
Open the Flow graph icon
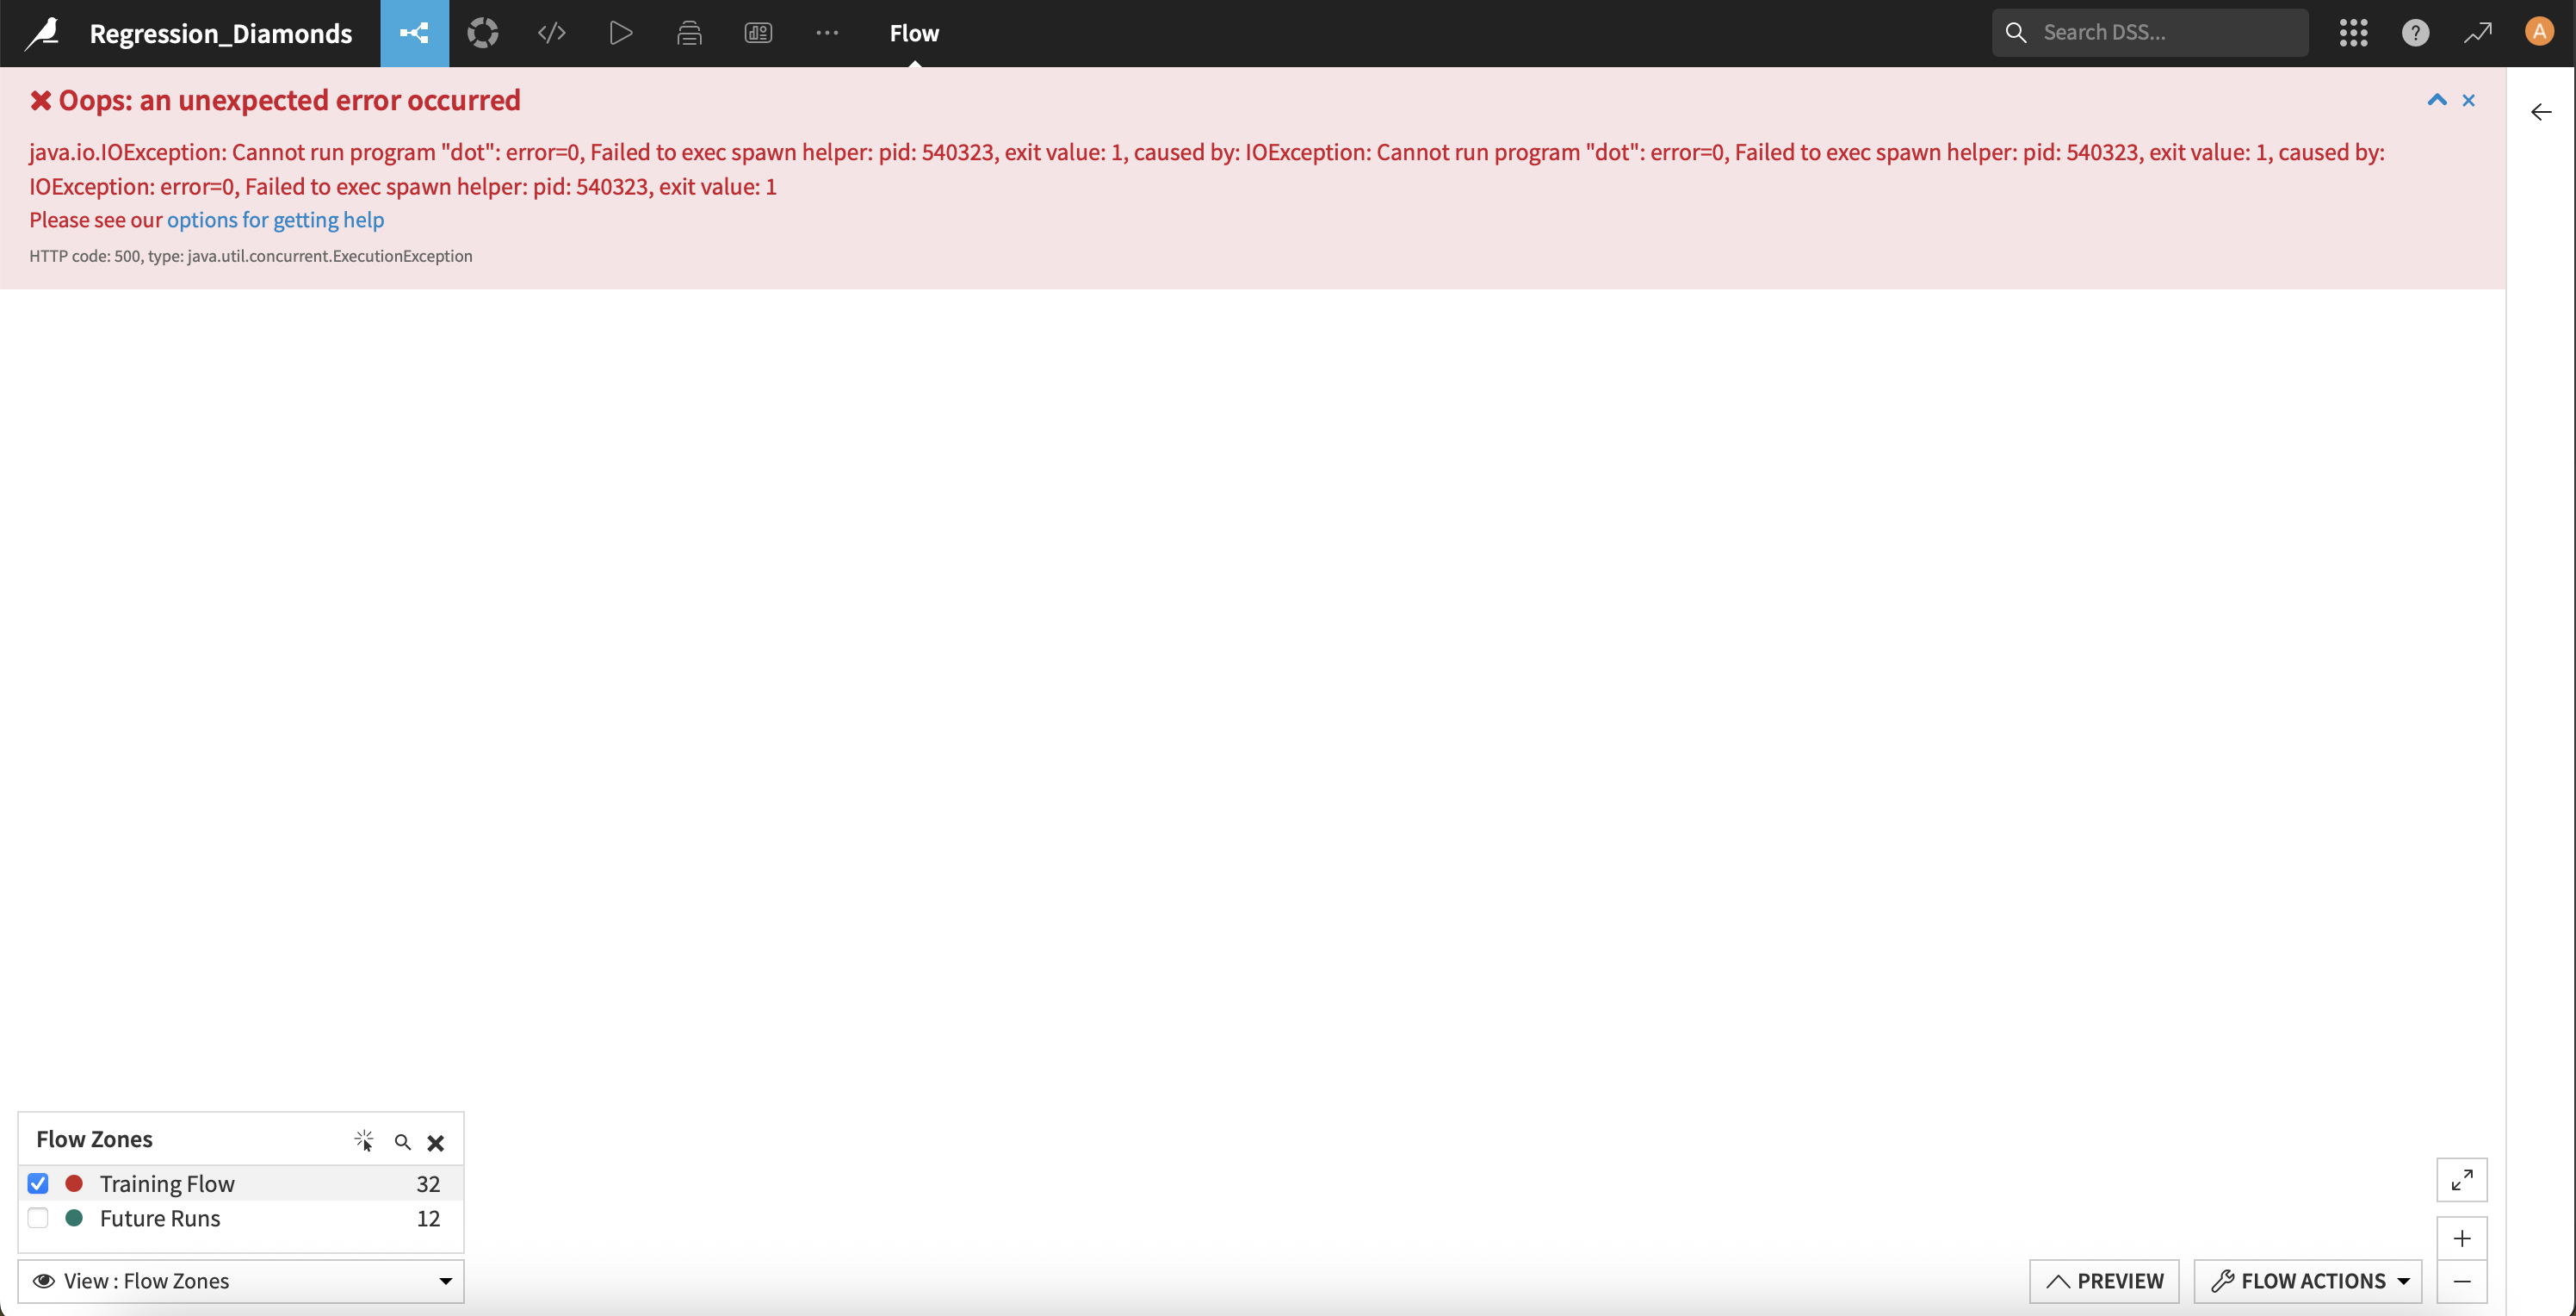click(414, 33)
